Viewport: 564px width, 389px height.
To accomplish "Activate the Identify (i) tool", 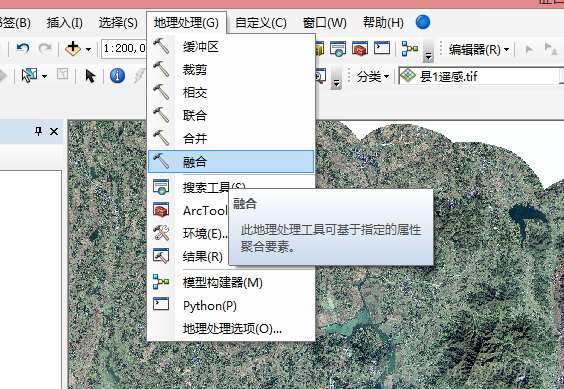I will pos(117,76).
